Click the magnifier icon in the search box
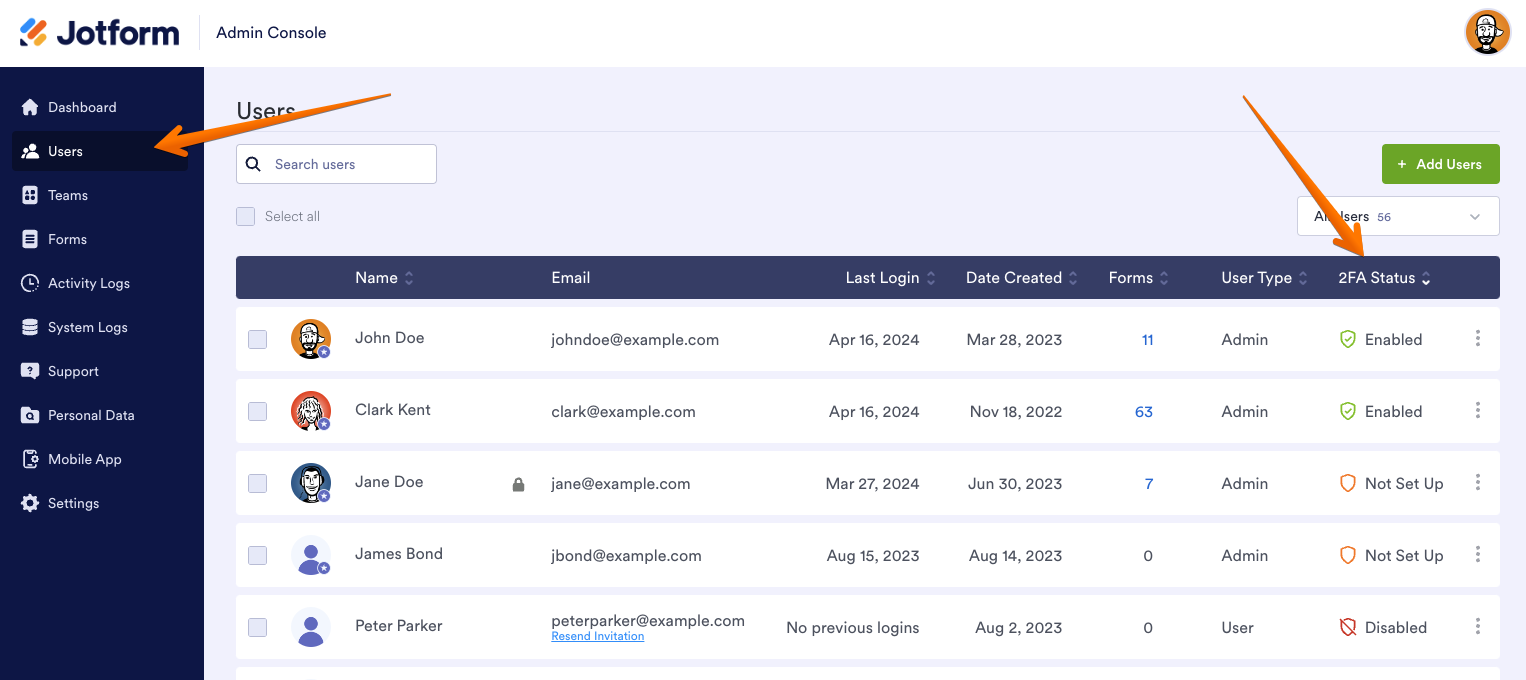The image size is (1526, 680). click(253, 164)
